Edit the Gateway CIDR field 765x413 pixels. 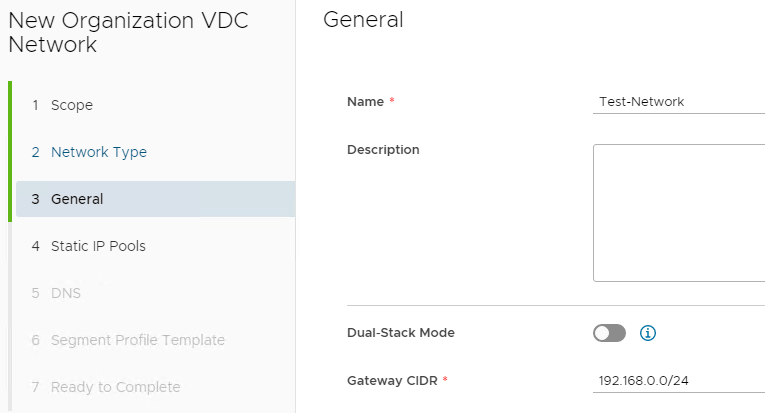pyautogui.click(x=679, y=381)
